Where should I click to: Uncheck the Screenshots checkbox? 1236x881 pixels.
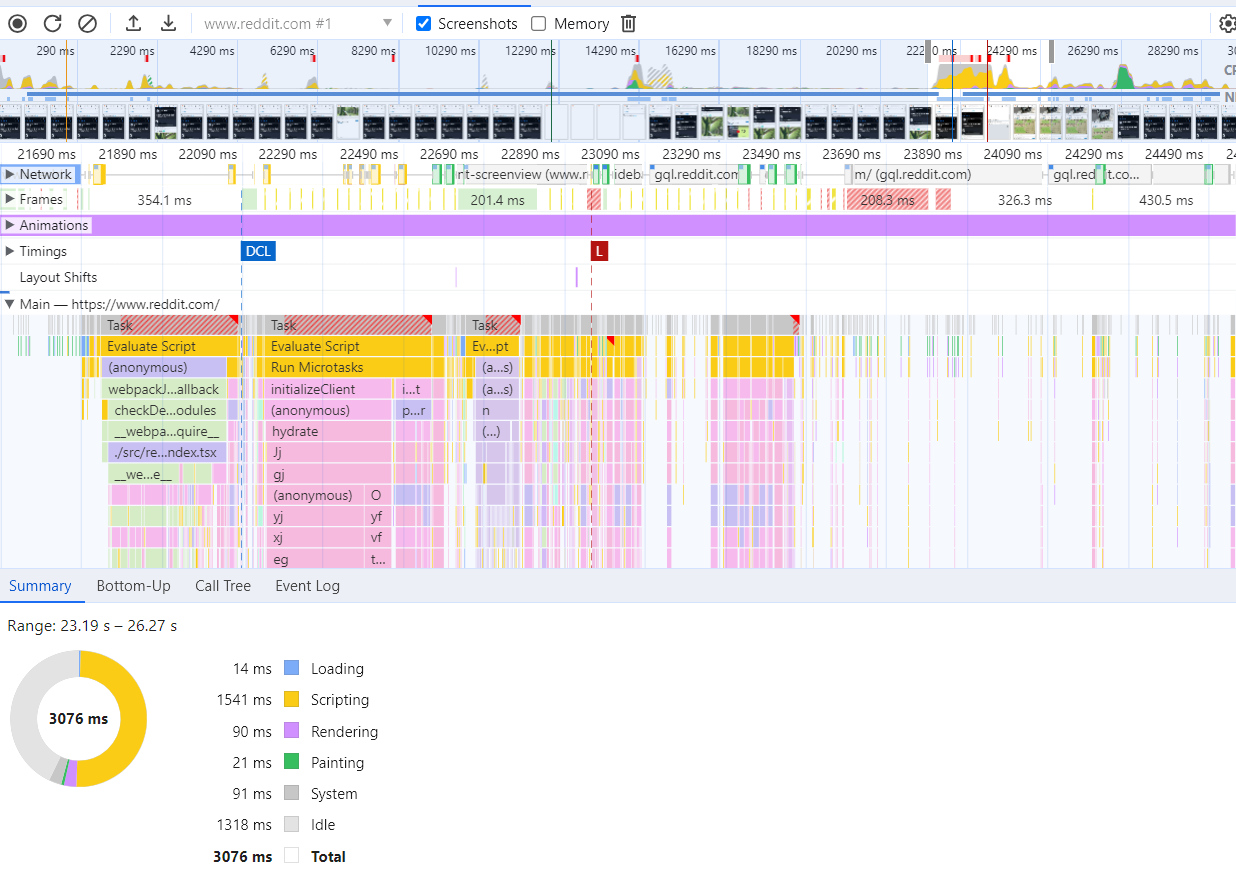click(423, 23)
